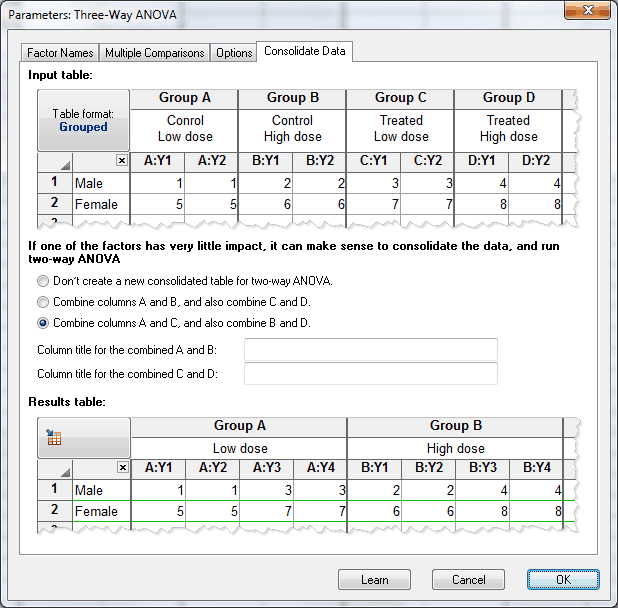618x608 pixels.
Task: Go to the Options tab
Action: click(234, 53)
